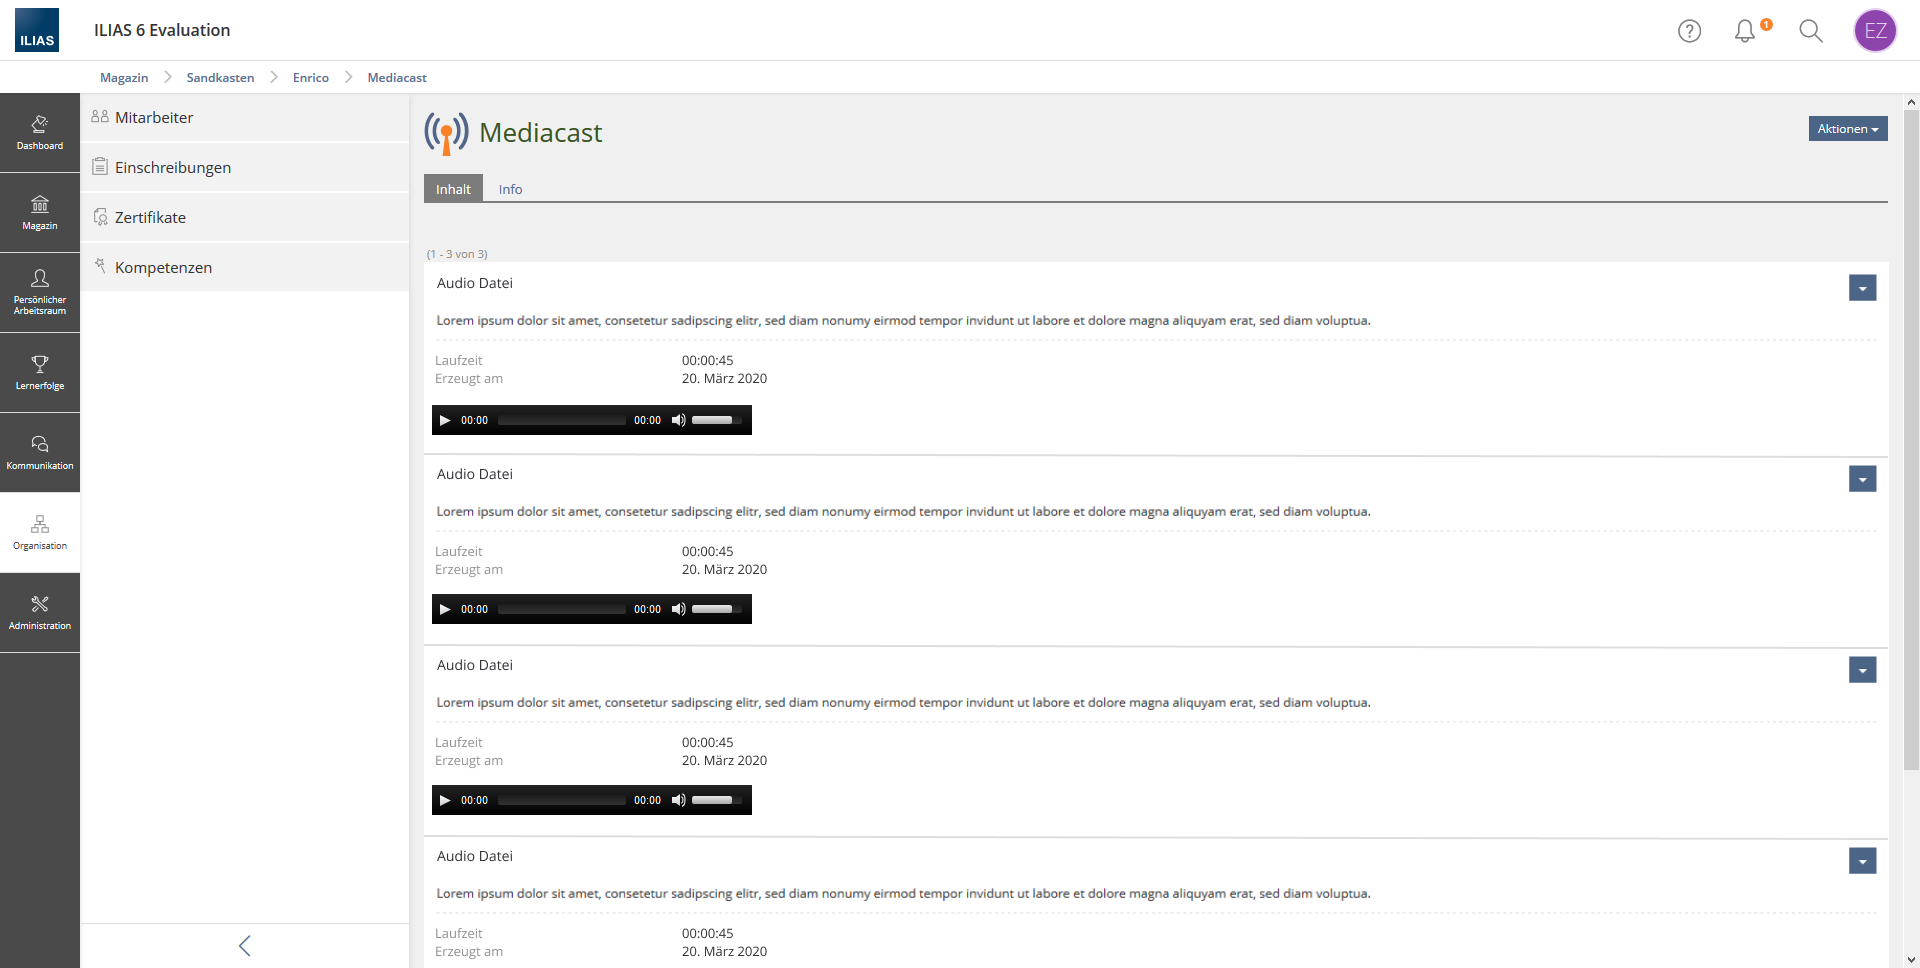The height and width of the screenshot is (968, 1920).
Task: Go to Magazin in the main sidebar
Action: (x=40, y=212)
